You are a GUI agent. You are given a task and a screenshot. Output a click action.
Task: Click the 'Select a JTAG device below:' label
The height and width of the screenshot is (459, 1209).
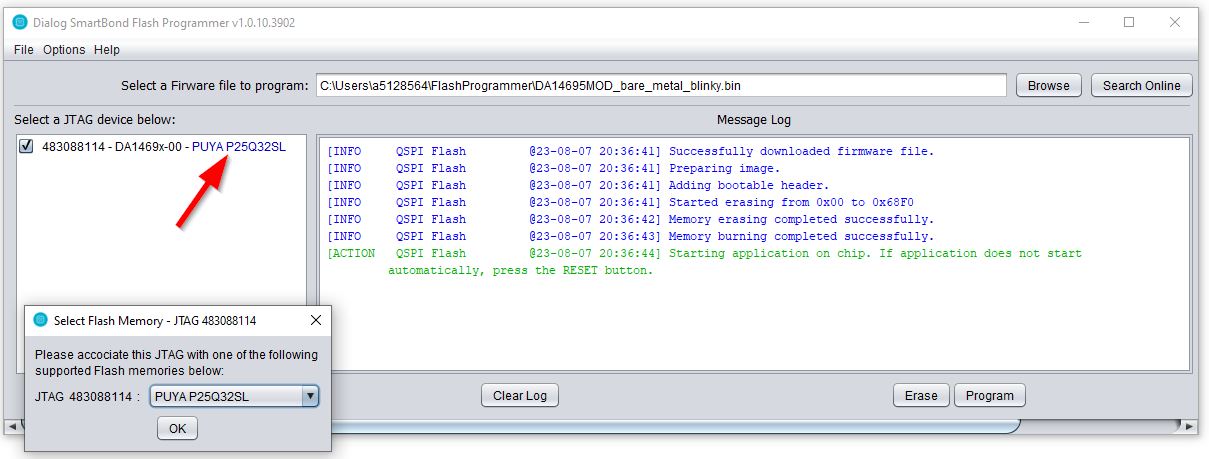click(95, 120)
